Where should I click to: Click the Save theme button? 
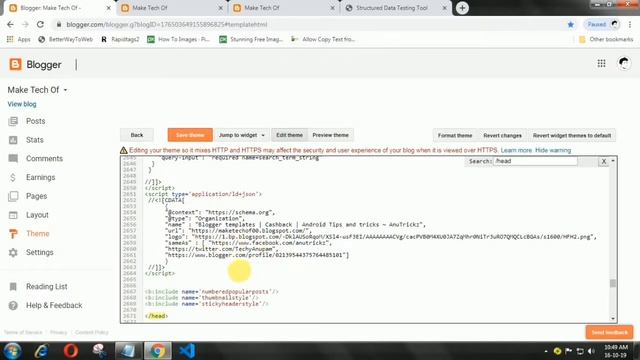click(x=190, y=135)
